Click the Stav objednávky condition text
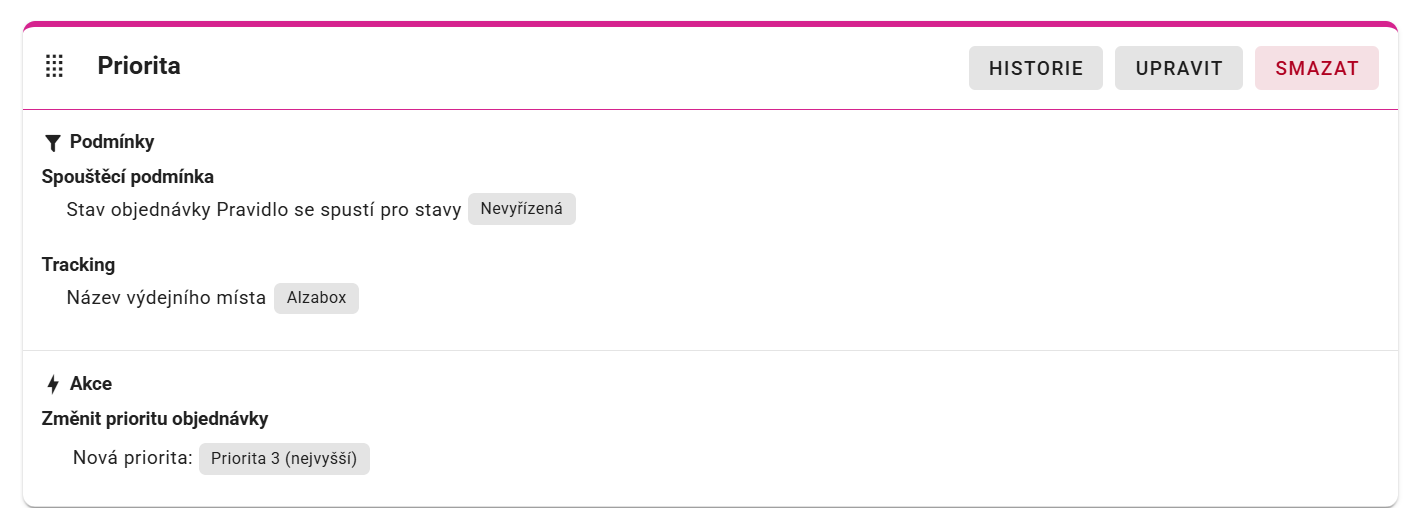 [x=139, y=210]
